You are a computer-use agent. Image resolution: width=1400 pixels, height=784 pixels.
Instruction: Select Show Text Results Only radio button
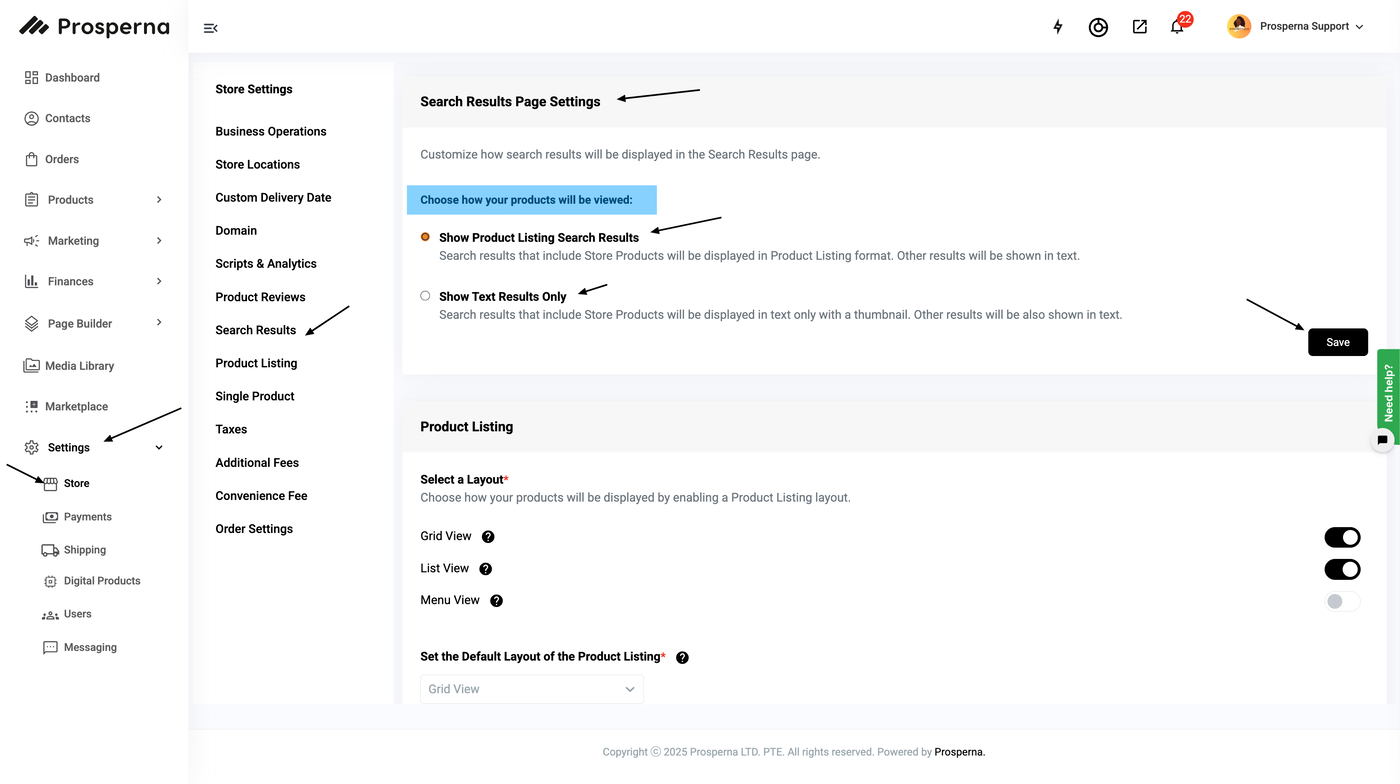coord(425,296)
